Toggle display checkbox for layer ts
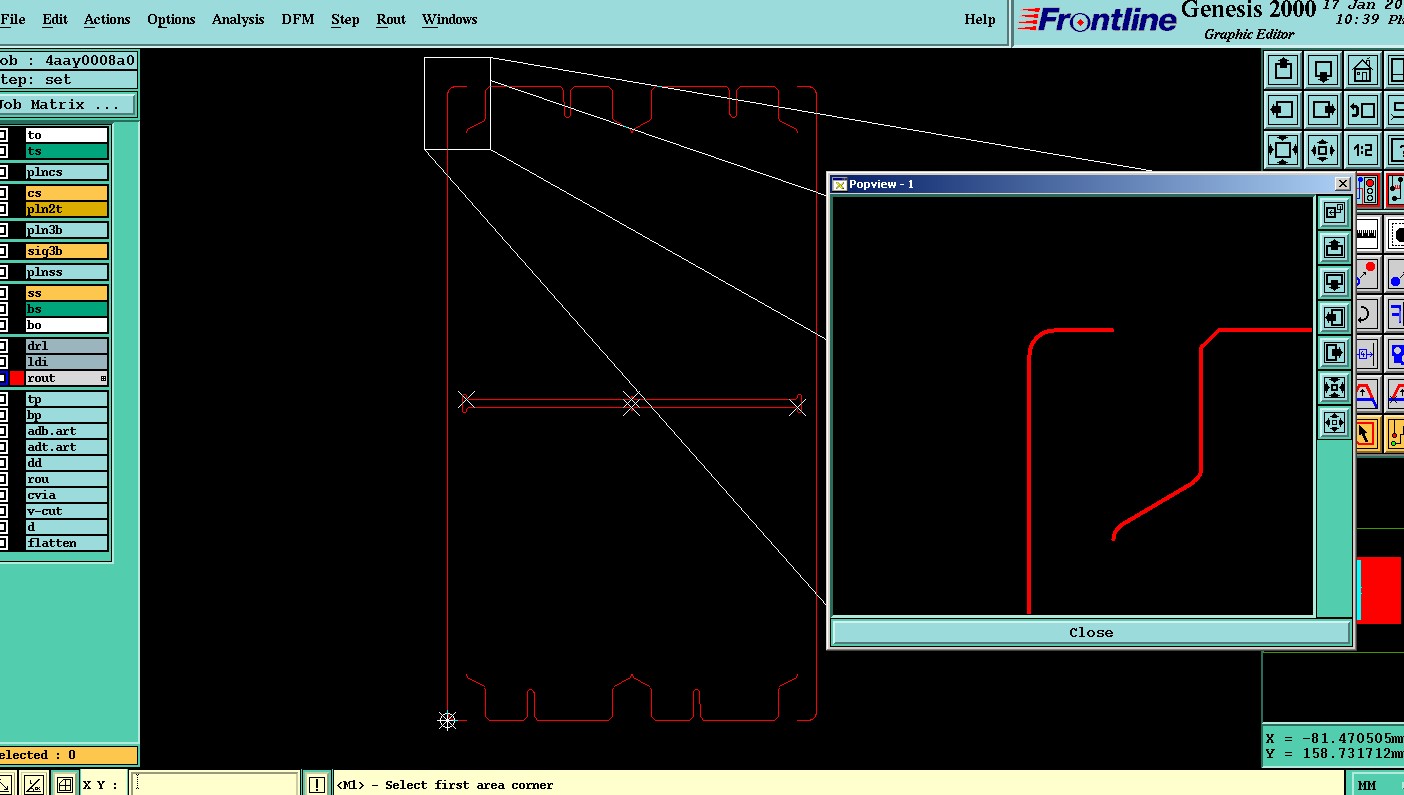1404x795 pixels. (x=4, y=151)
